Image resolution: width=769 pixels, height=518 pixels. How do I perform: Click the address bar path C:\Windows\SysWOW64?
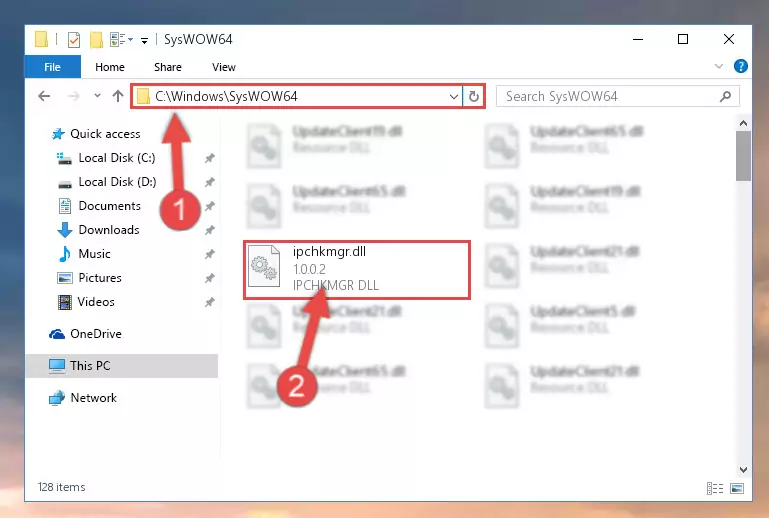226,96
